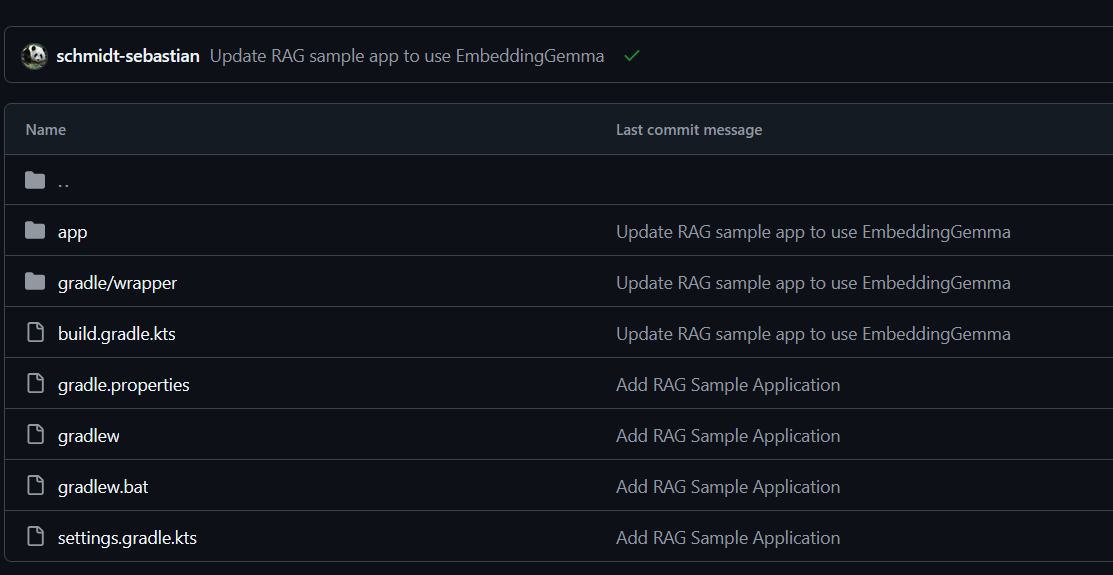Open the schmidt-sebastian author profile link
This screenshot has height=575, width=1113.
[128, 56]
